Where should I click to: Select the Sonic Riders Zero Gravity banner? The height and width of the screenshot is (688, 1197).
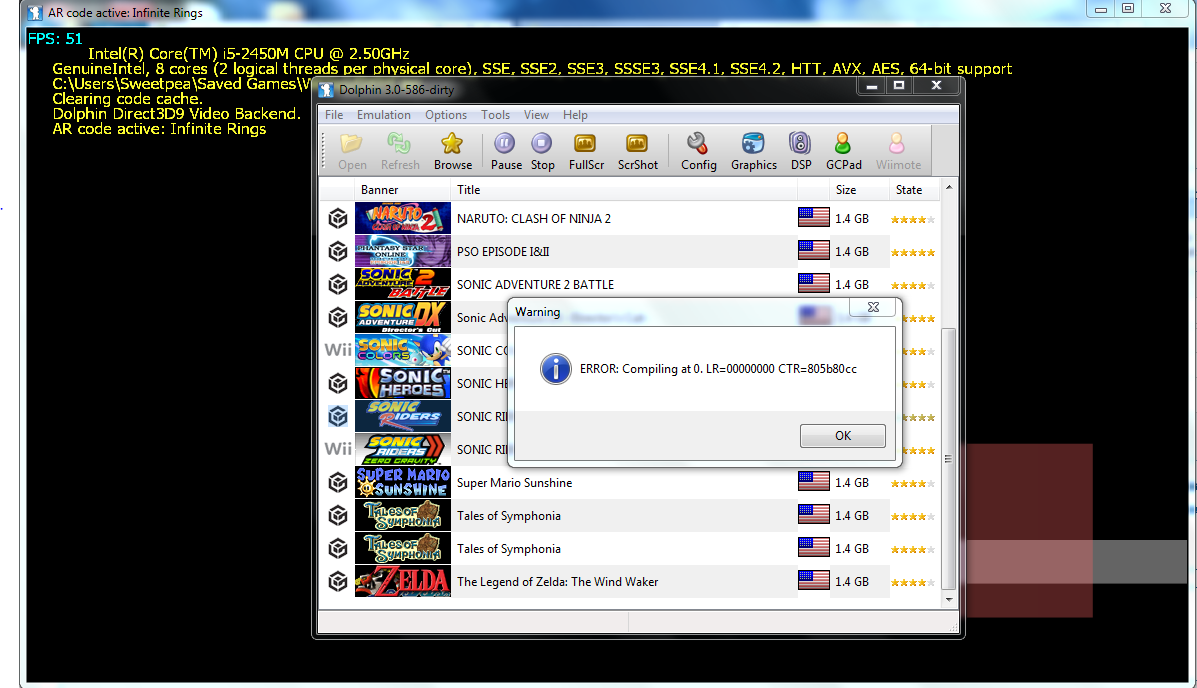[403, 449]
